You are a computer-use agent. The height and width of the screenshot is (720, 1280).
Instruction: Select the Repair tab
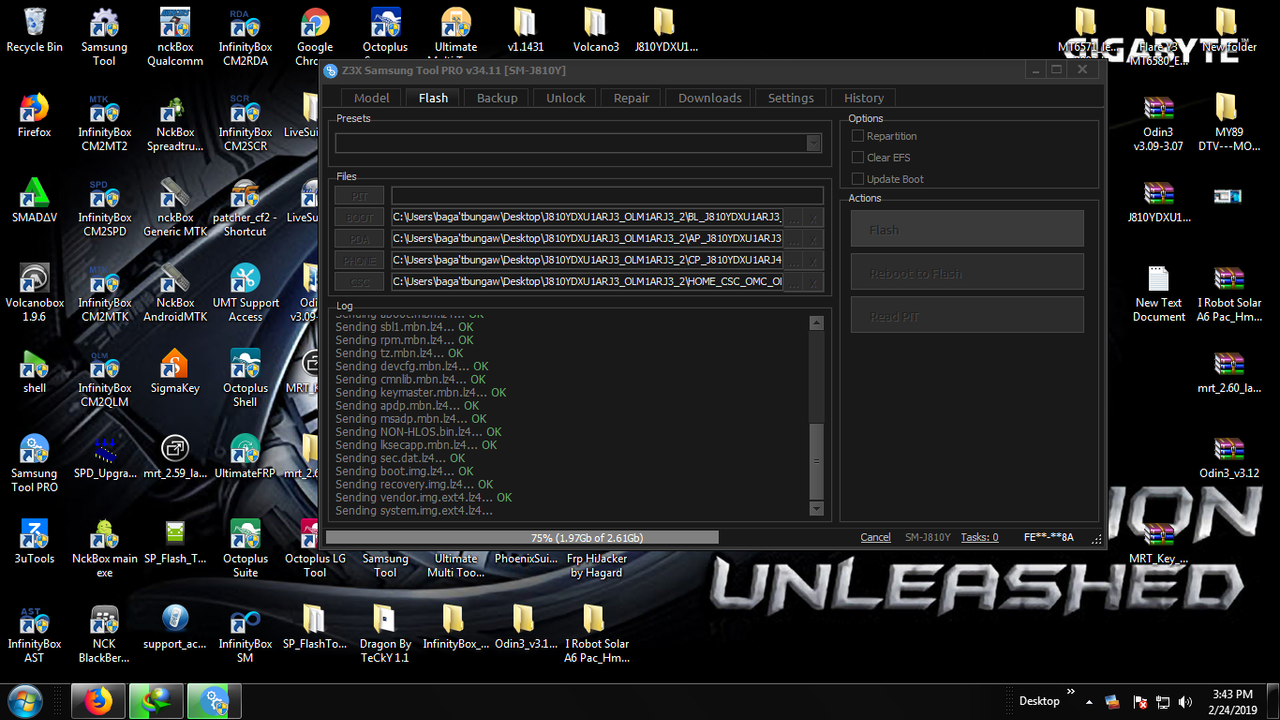pos(631,98)
